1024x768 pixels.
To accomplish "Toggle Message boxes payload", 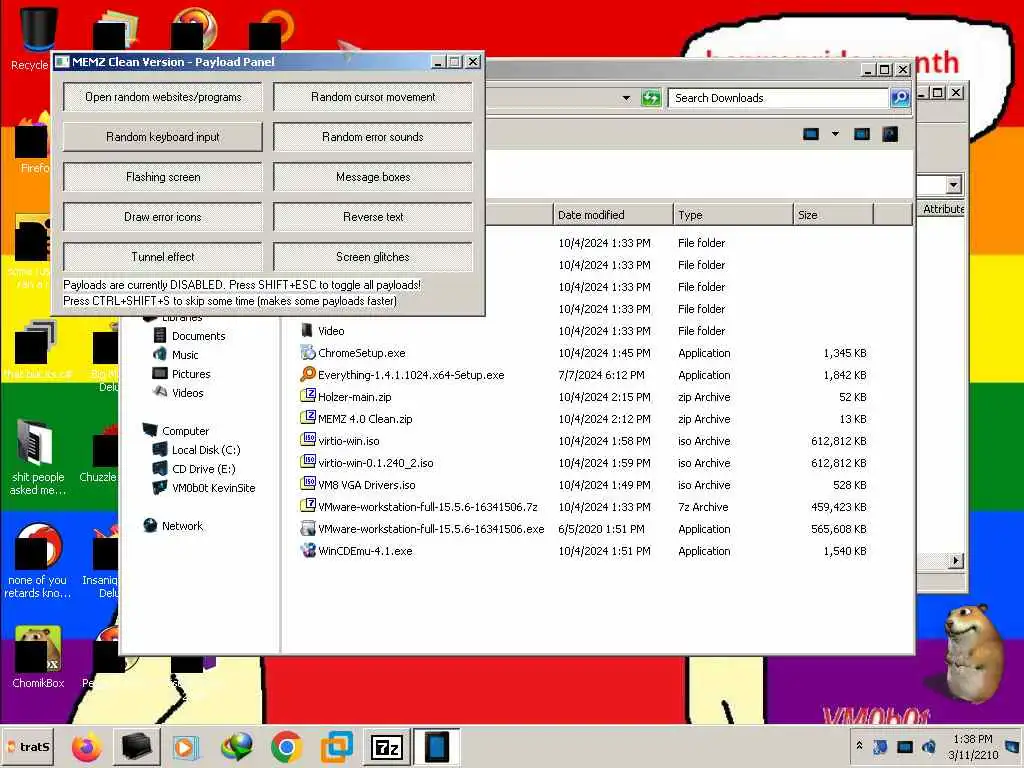I will [373, 176].
